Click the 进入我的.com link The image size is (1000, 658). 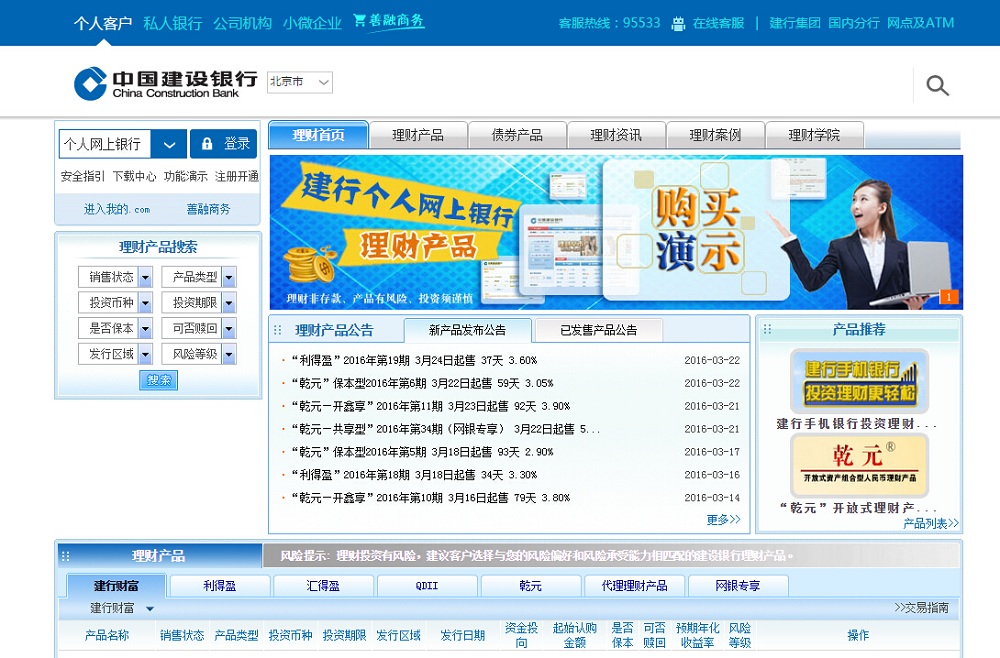tap(117, 208)
